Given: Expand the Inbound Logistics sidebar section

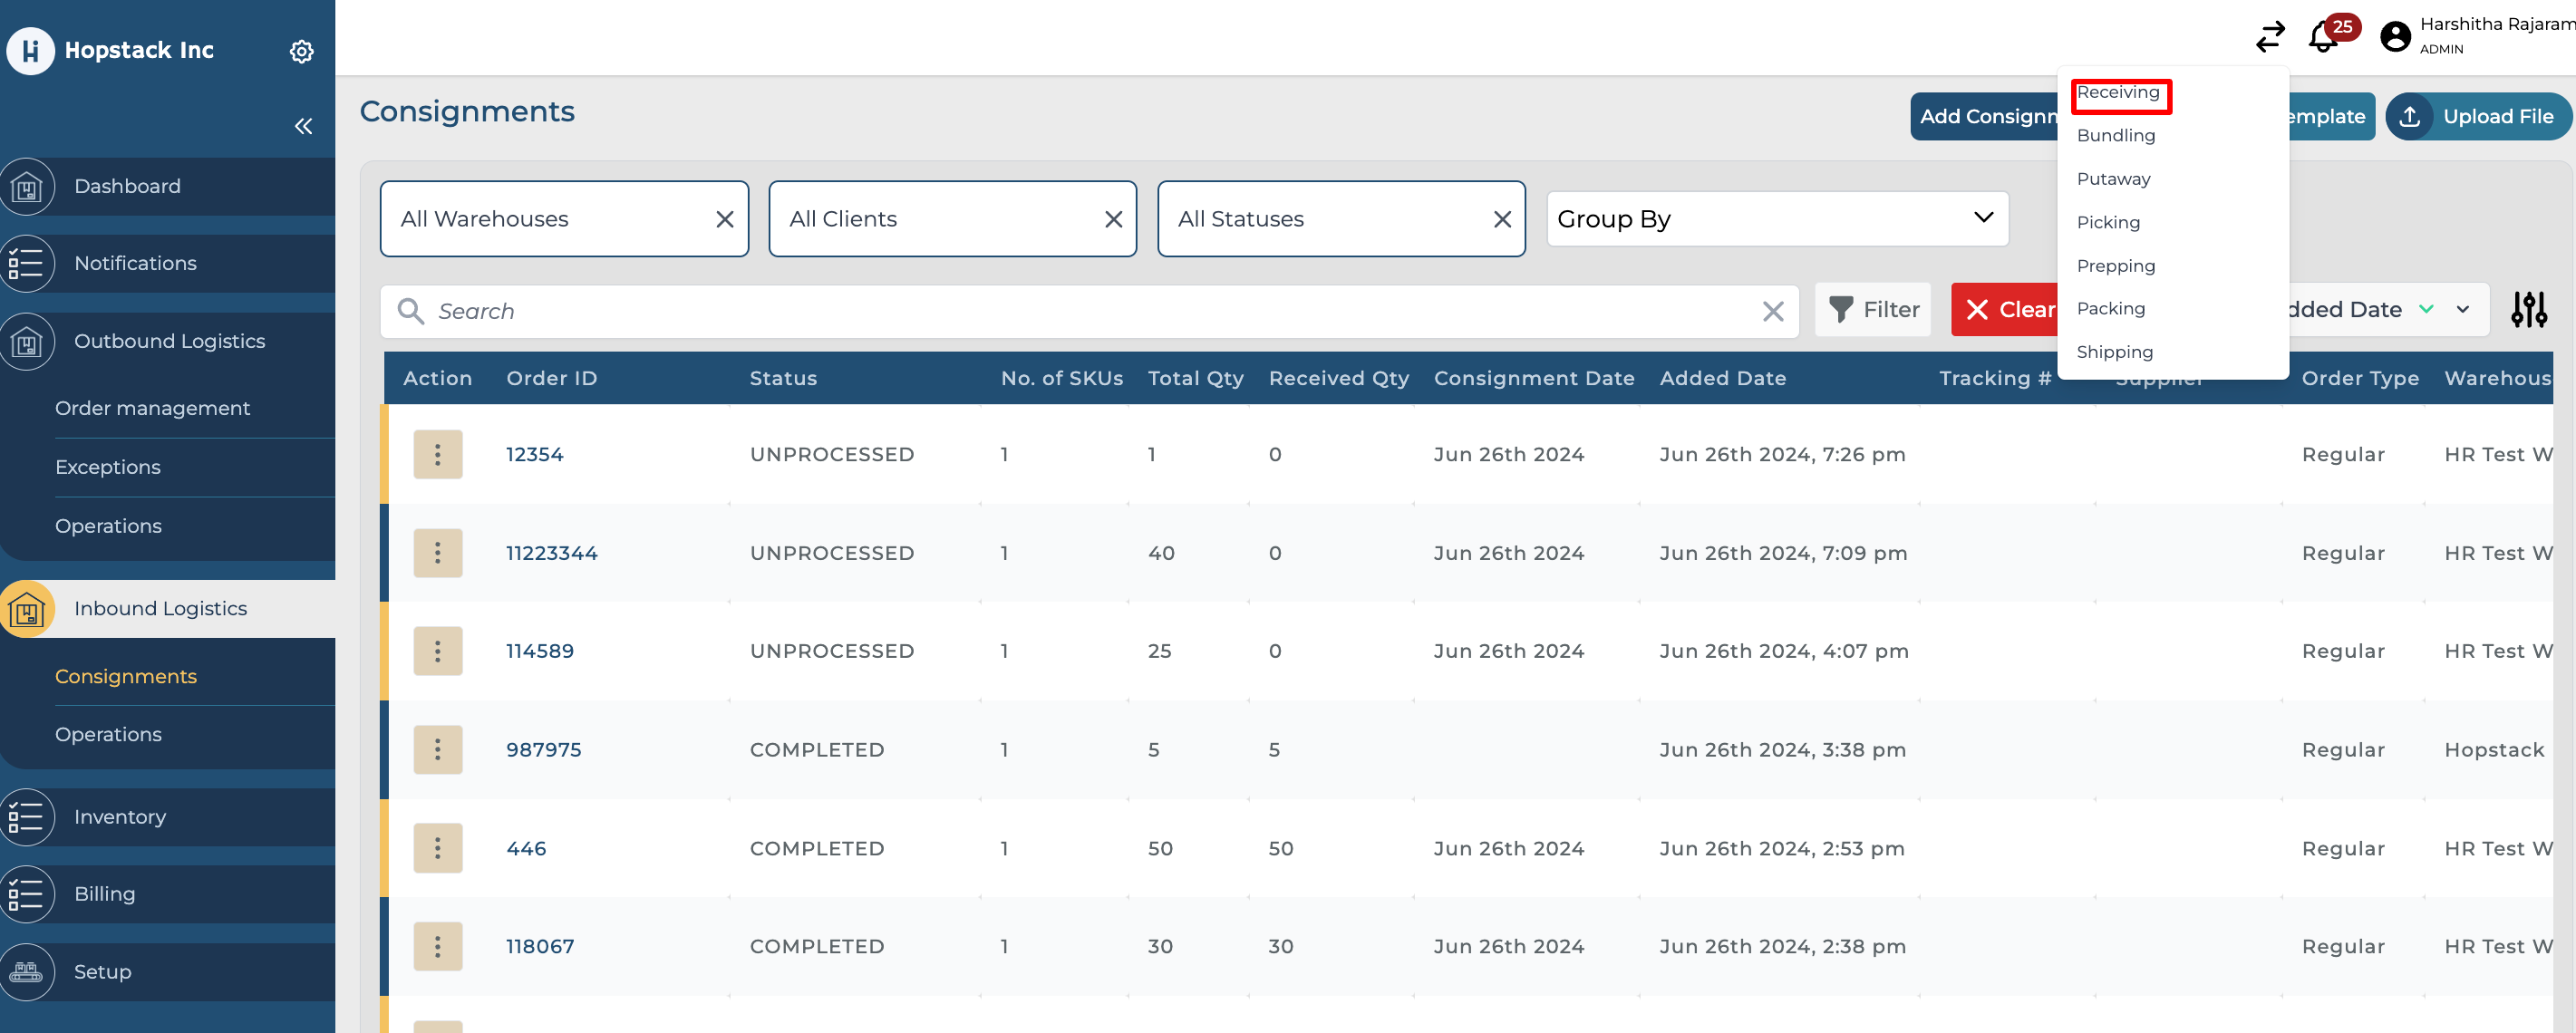Looking at the screenshot, I should (x=160, y=609).
